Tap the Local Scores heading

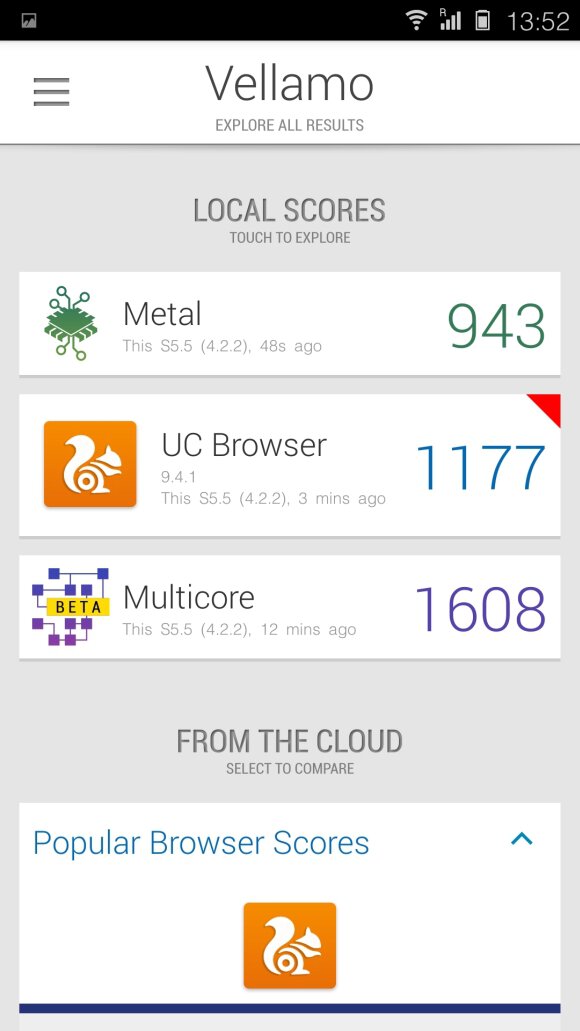pos(289,210)
